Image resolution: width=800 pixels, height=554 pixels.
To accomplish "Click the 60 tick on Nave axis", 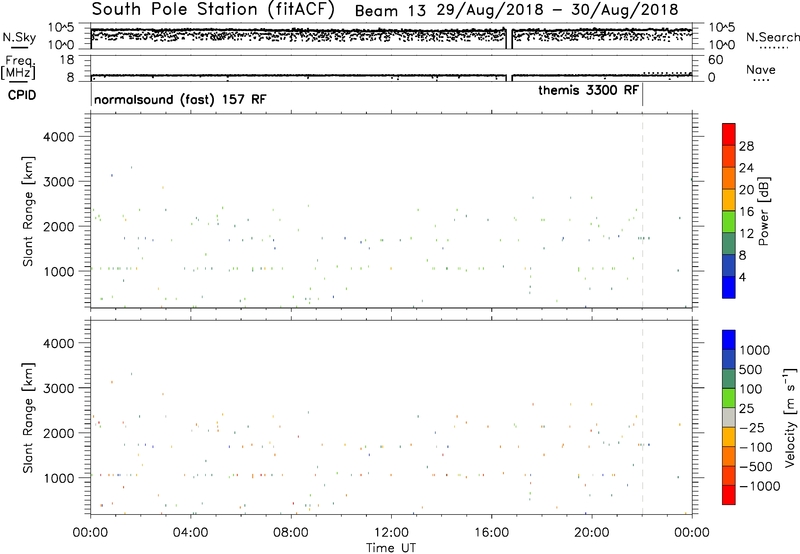I will click(715, 60).
